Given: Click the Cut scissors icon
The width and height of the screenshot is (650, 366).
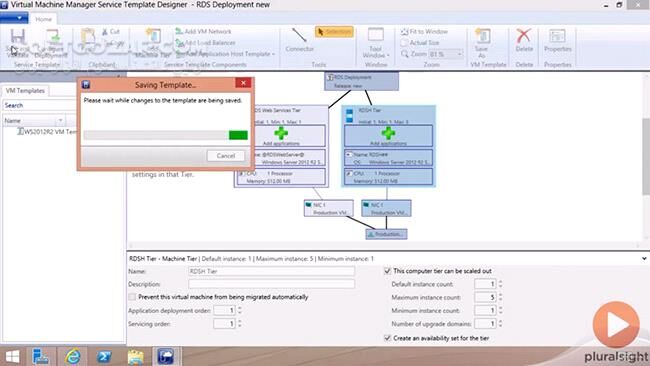Looking at the screenshot, I should pos(105,32).
